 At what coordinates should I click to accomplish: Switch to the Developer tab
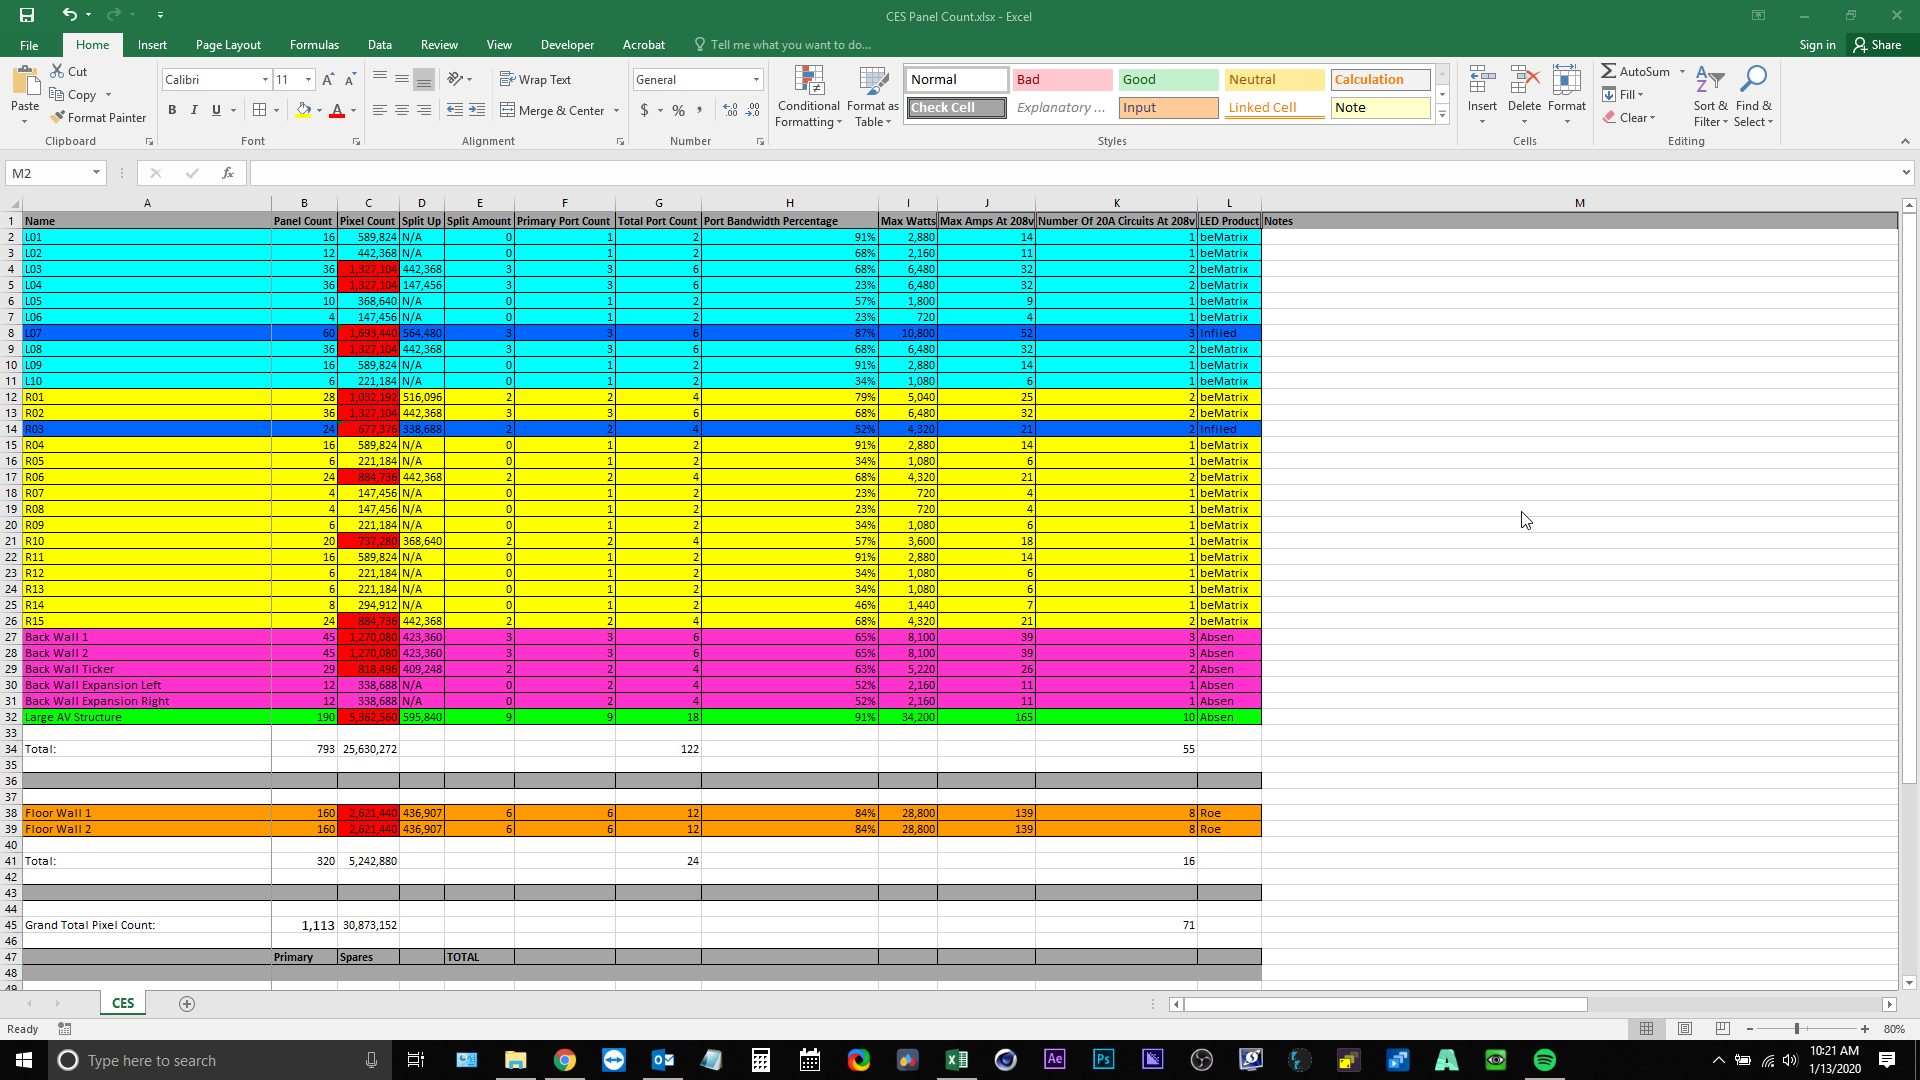567,45
